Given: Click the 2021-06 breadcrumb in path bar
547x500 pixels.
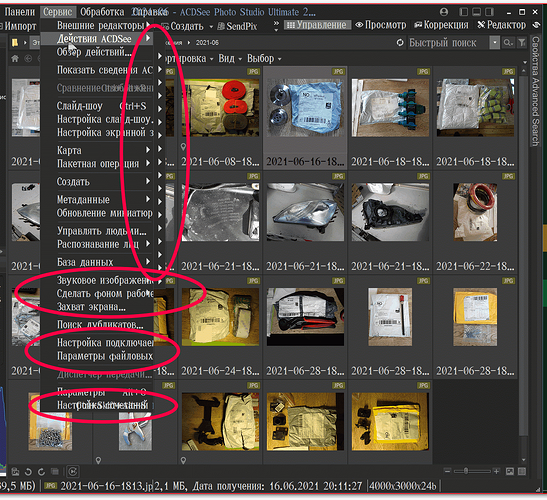Looking at the screenshot, I should 207,43.
